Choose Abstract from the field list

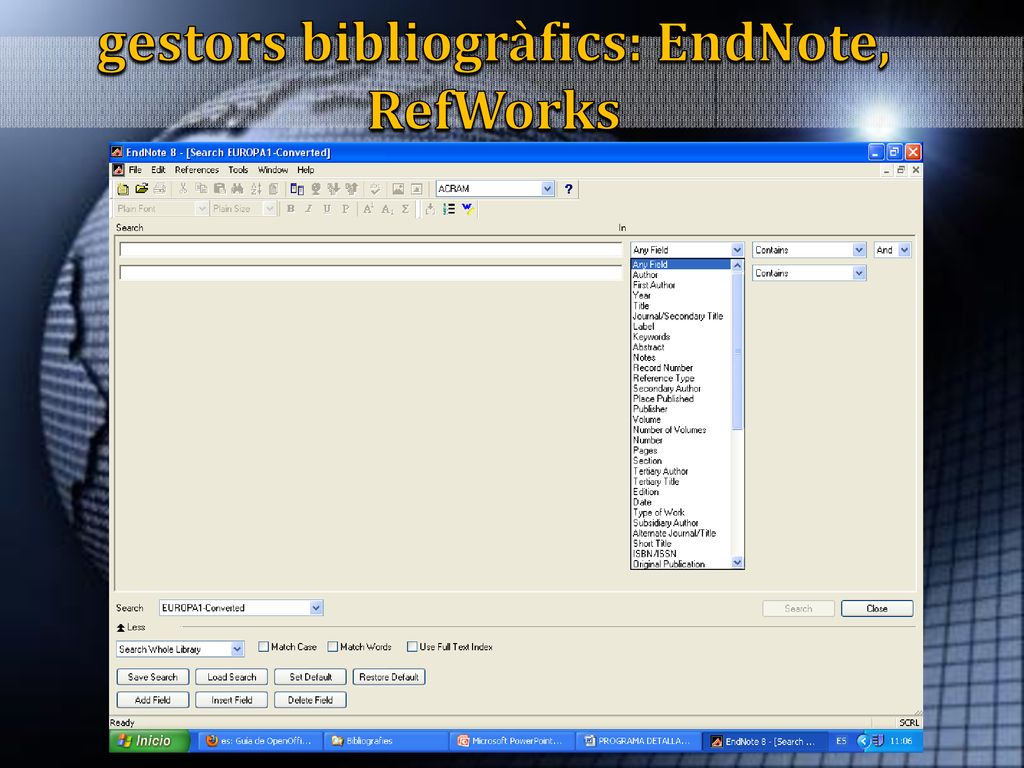pos(681,347)
